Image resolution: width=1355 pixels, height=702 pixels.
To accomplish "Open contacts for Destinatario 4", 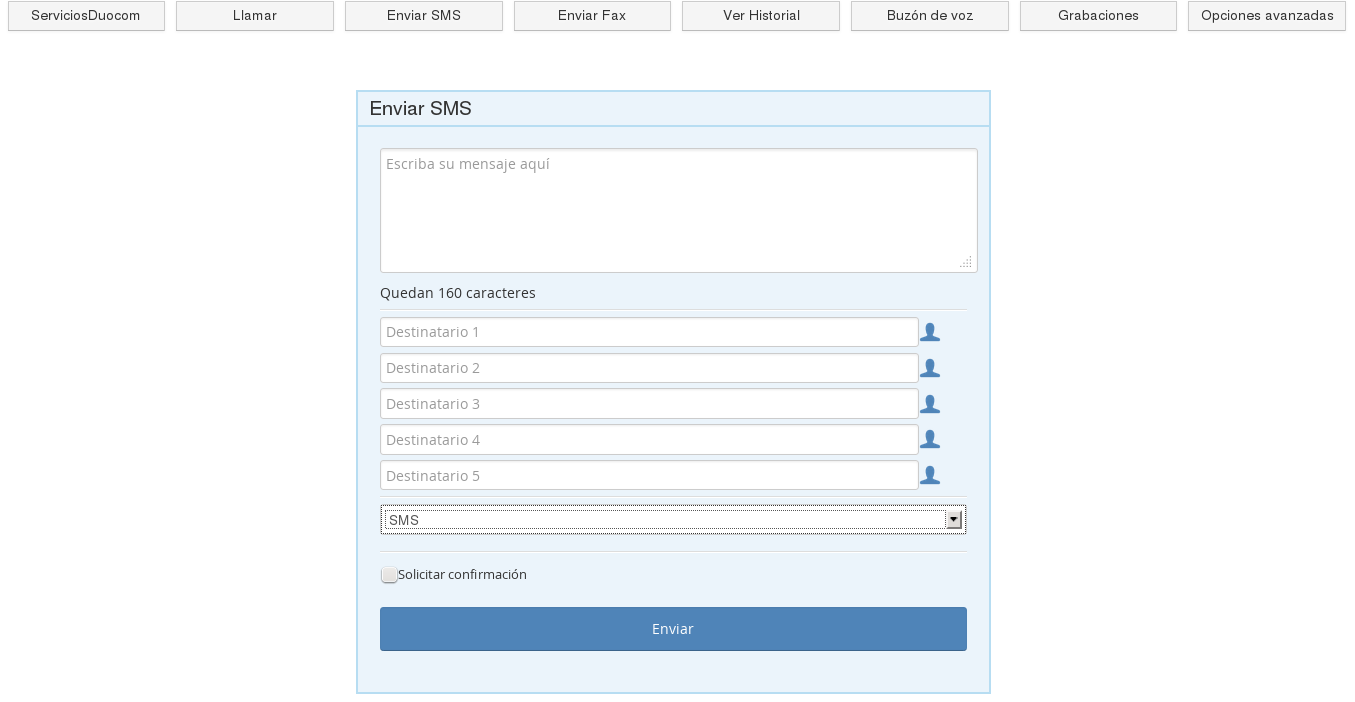I will point(930,439).
